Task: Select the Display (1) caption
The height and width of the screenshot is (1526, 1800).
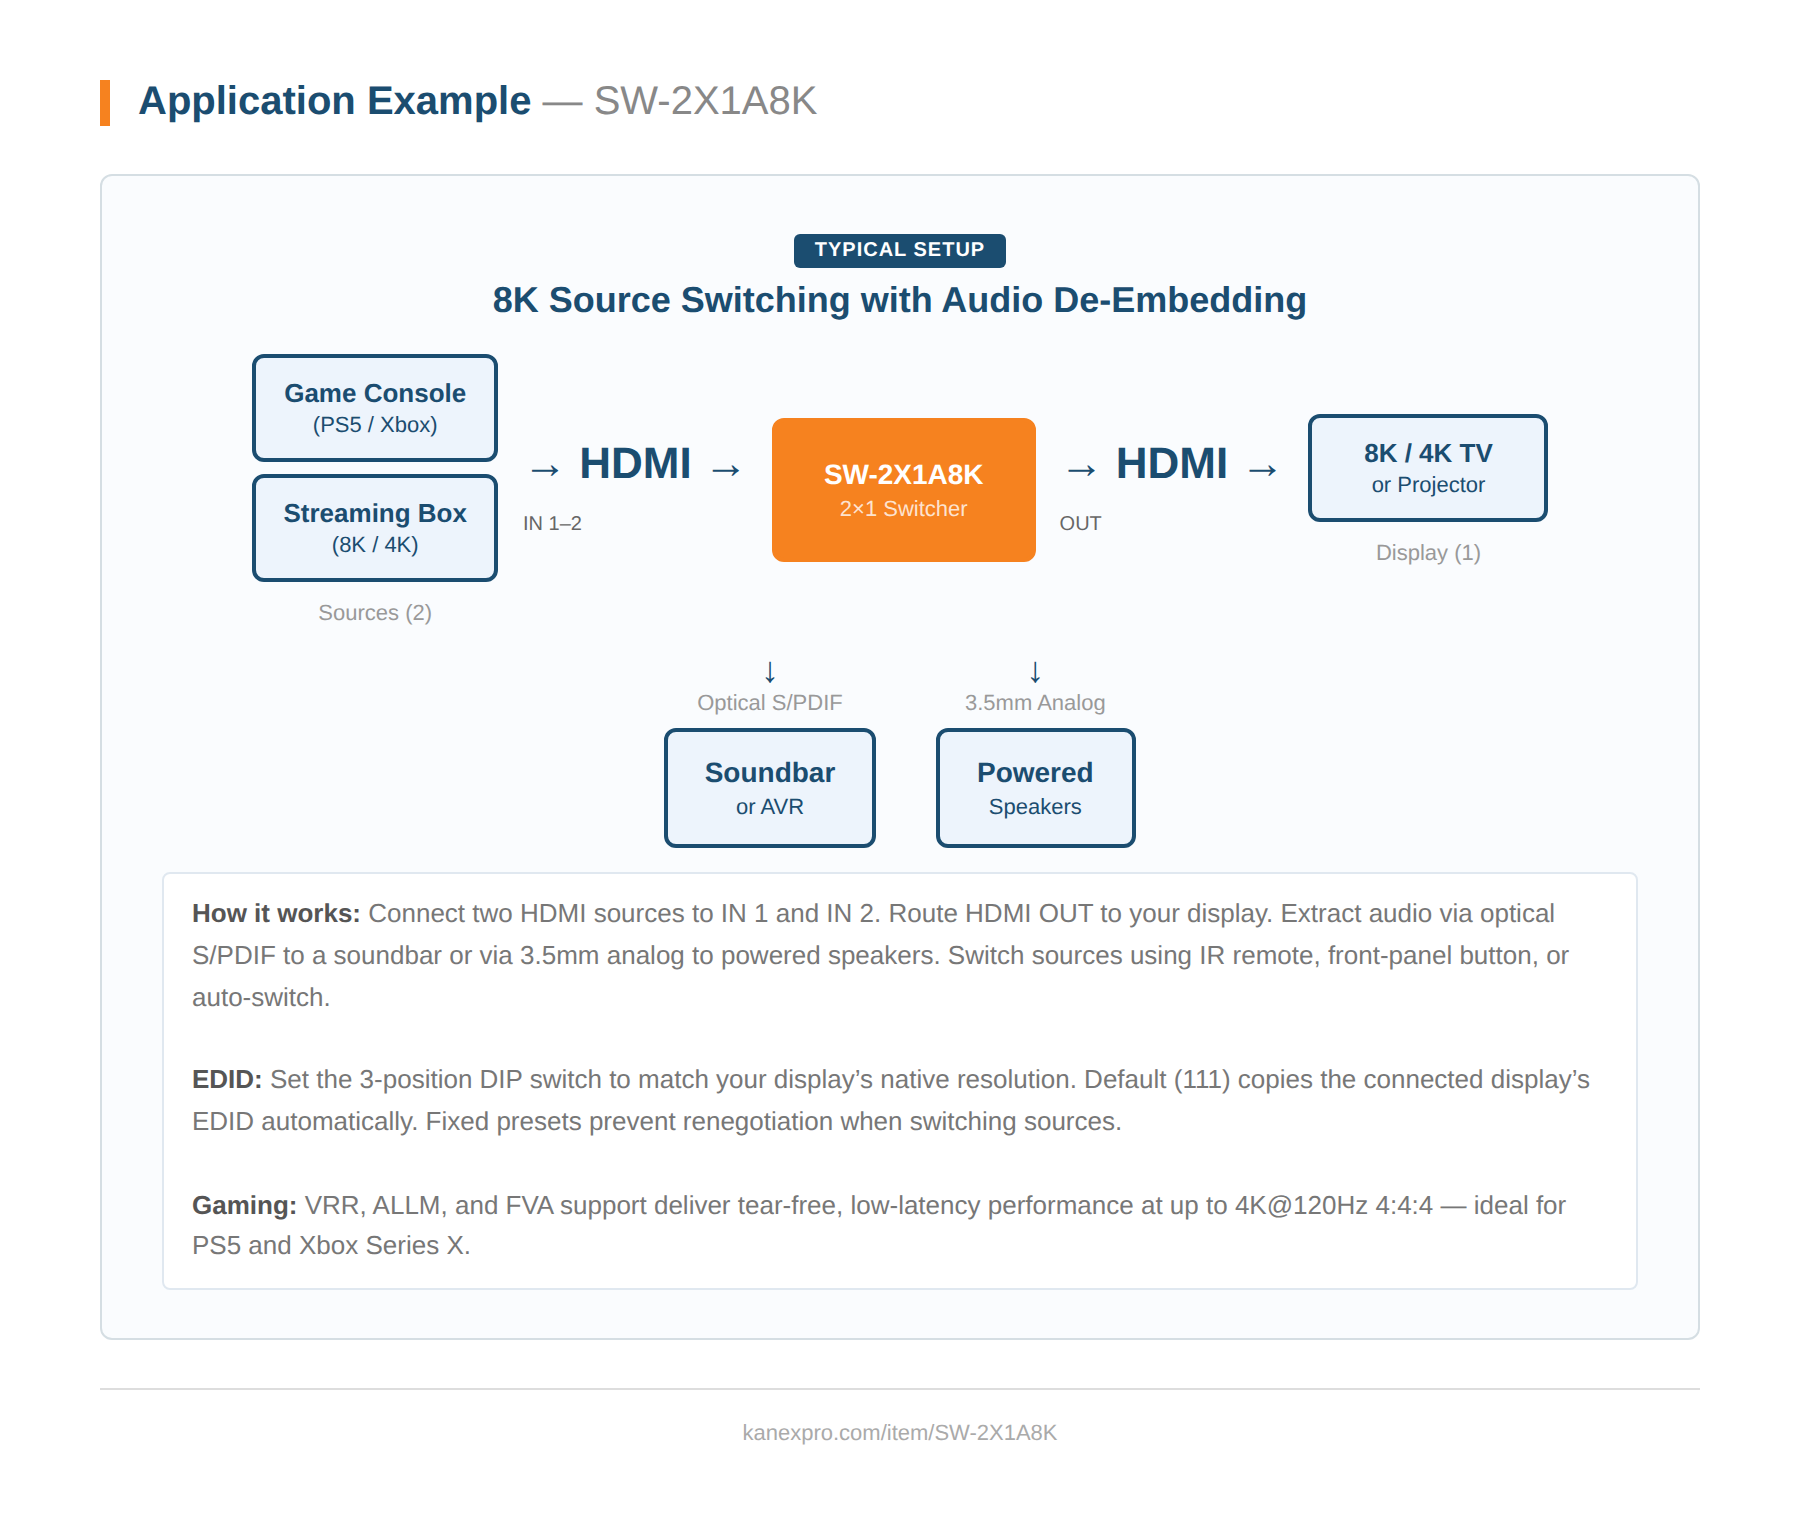Action: tap(1428, 552)
